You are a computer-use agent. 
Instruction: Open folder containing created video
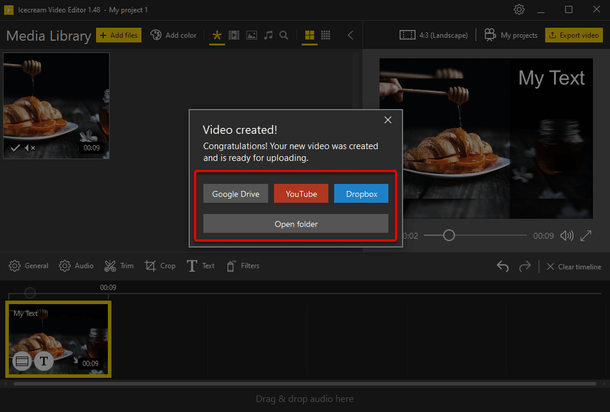click(296, 224)
